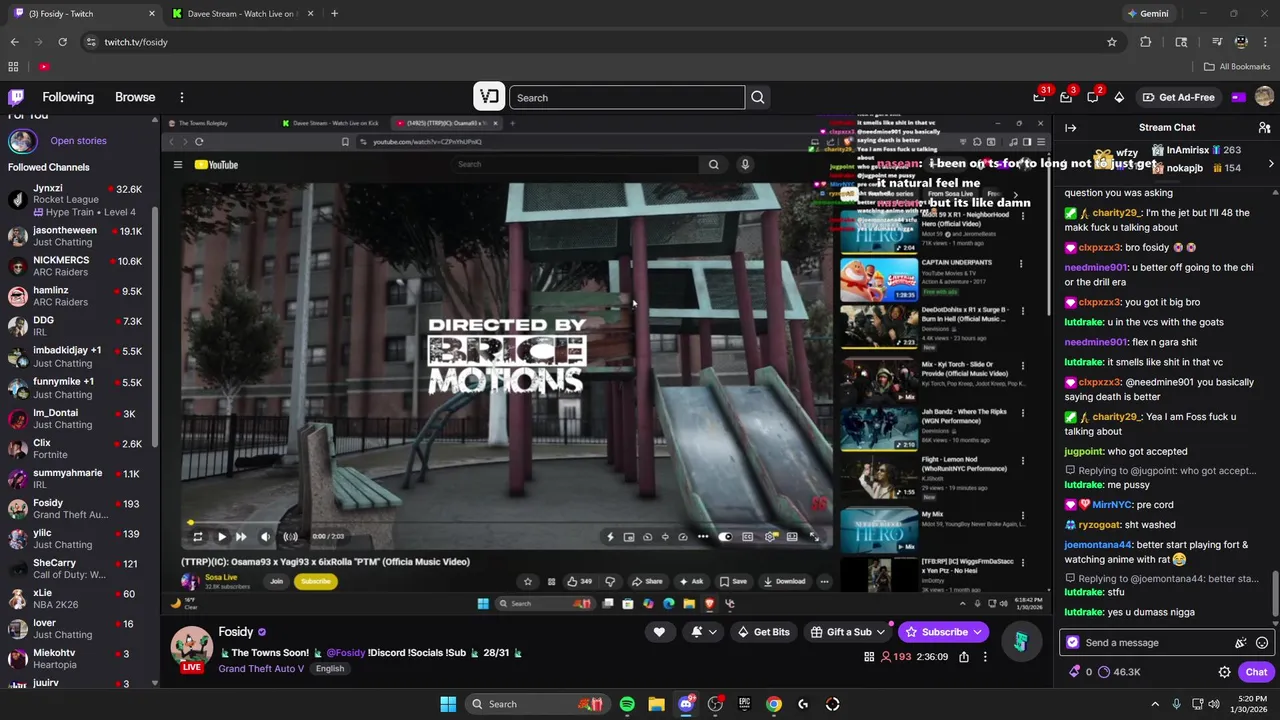Click the YouTube bookmark shortcut icon
Image resolution: width=1280 pixels, height=720 pixels.
[x=44, y=67]
